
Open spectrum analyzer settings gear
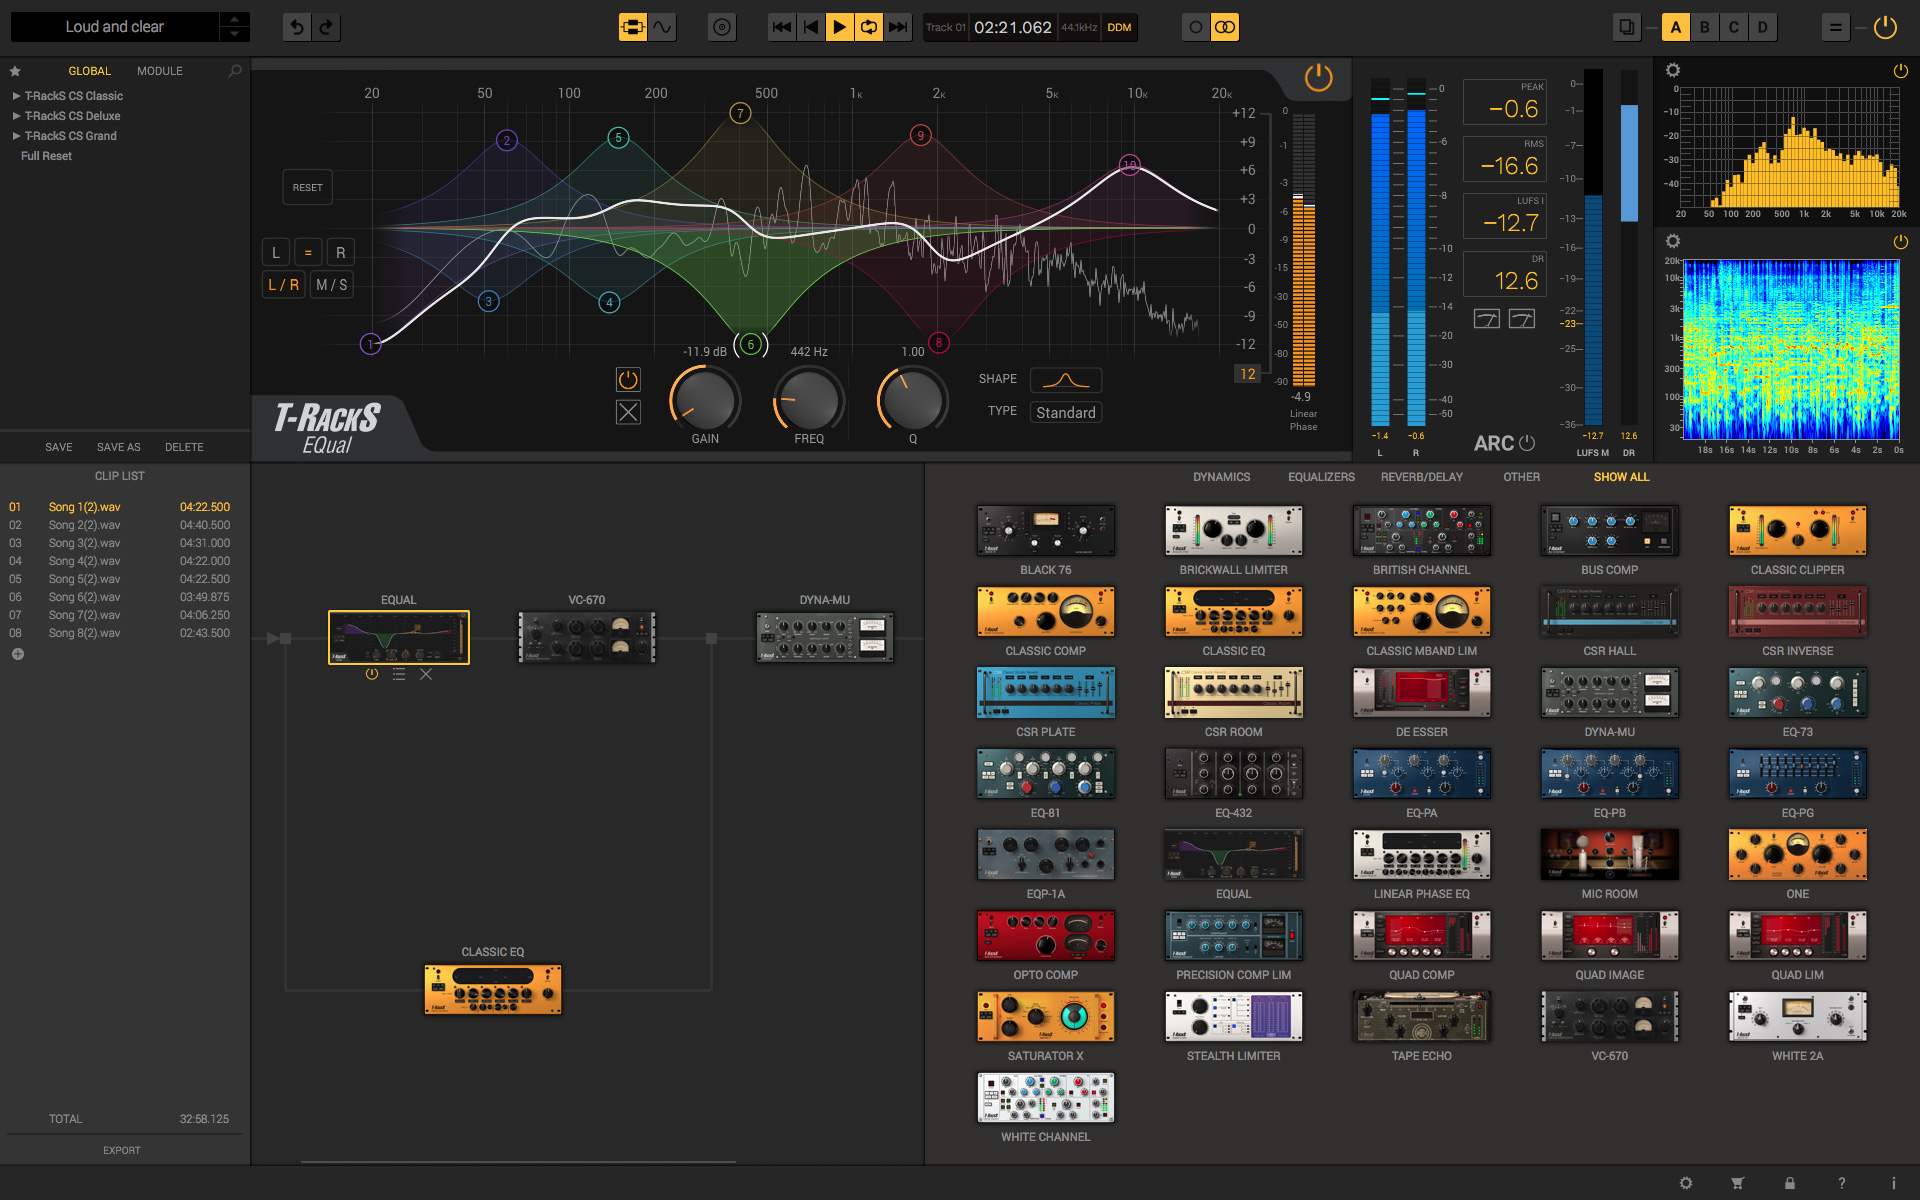click(1673, 70)
